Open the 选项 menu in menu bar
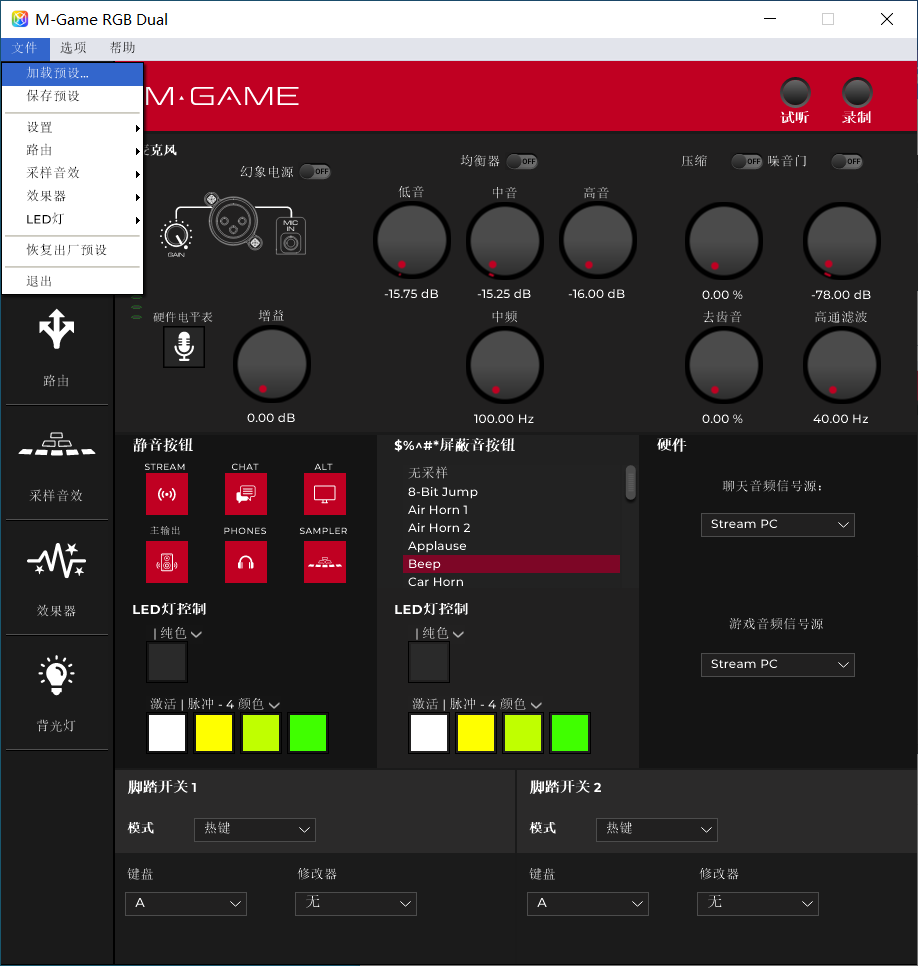The width and height of the screenshot is (918, 966). pyautogui.click(x=73, y=48)
